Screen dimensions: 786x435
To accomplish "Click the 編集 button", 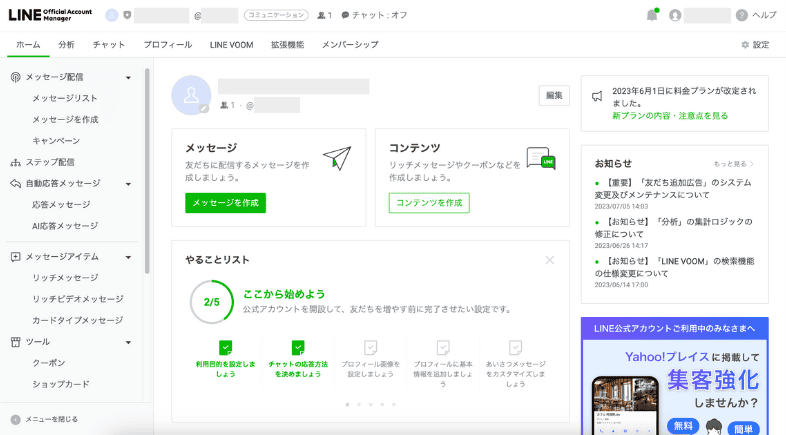I will tap(554, 95).
